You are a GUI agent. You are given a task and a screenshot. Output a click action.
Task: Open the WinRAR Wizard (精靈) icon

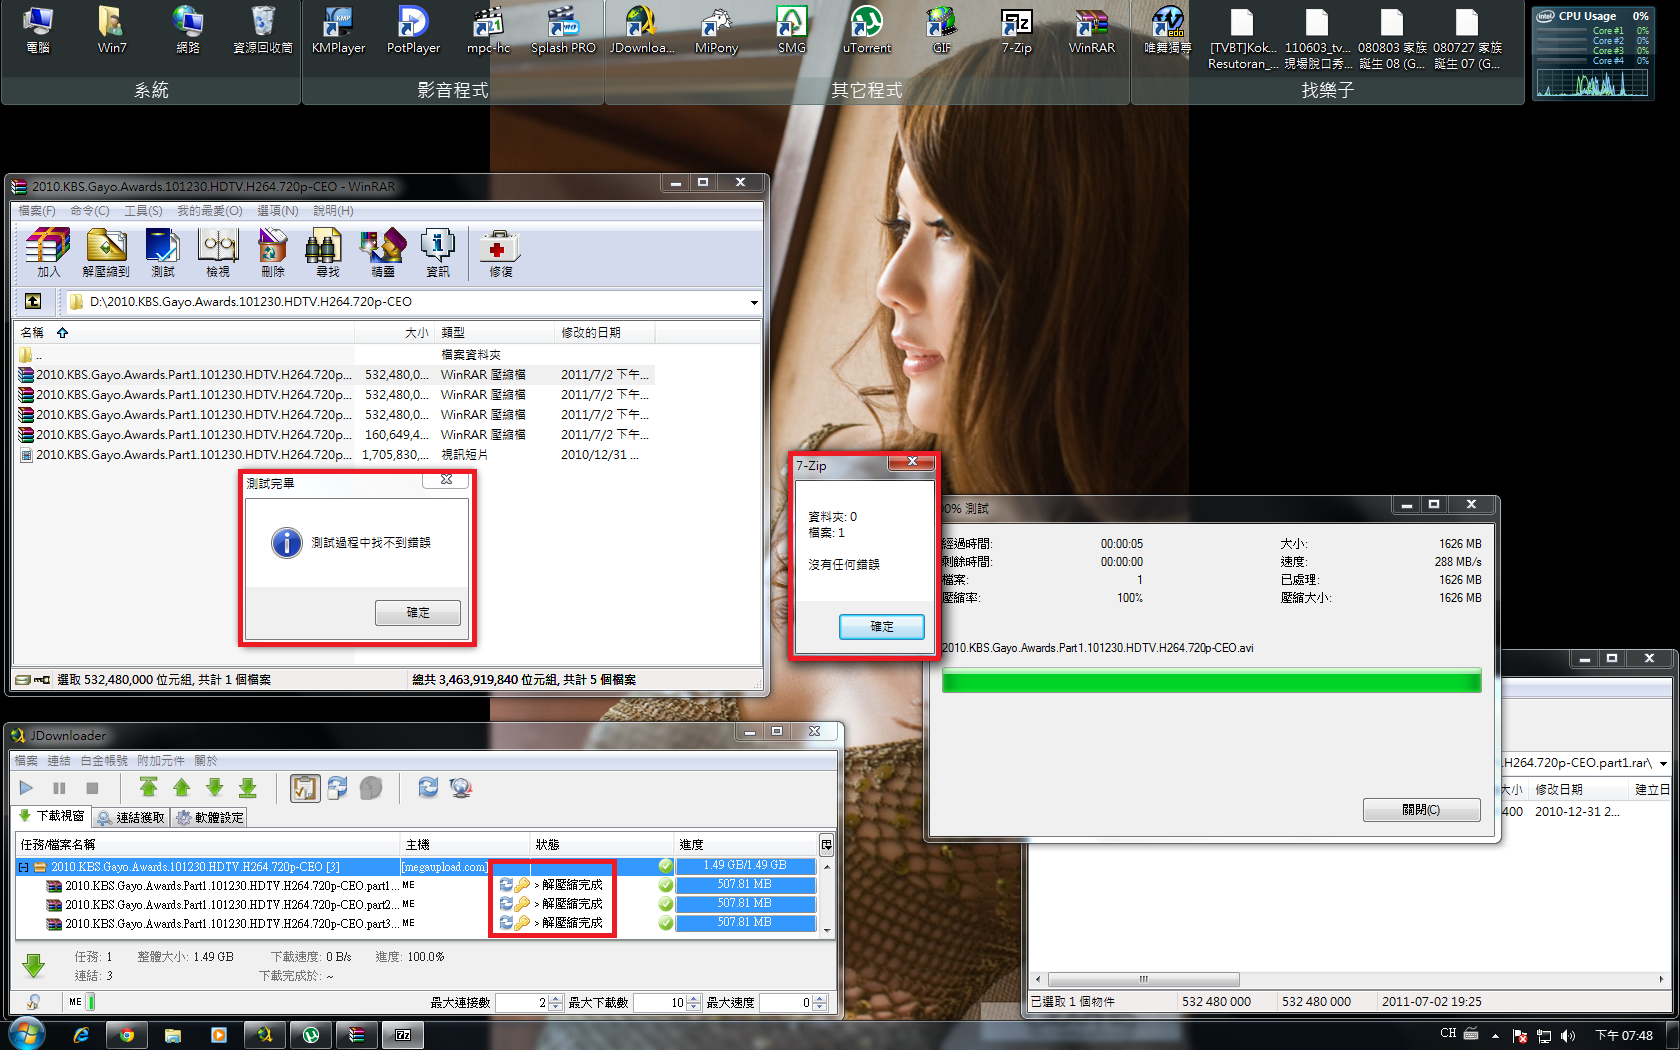pyautogui.click(x=383, y=252)
